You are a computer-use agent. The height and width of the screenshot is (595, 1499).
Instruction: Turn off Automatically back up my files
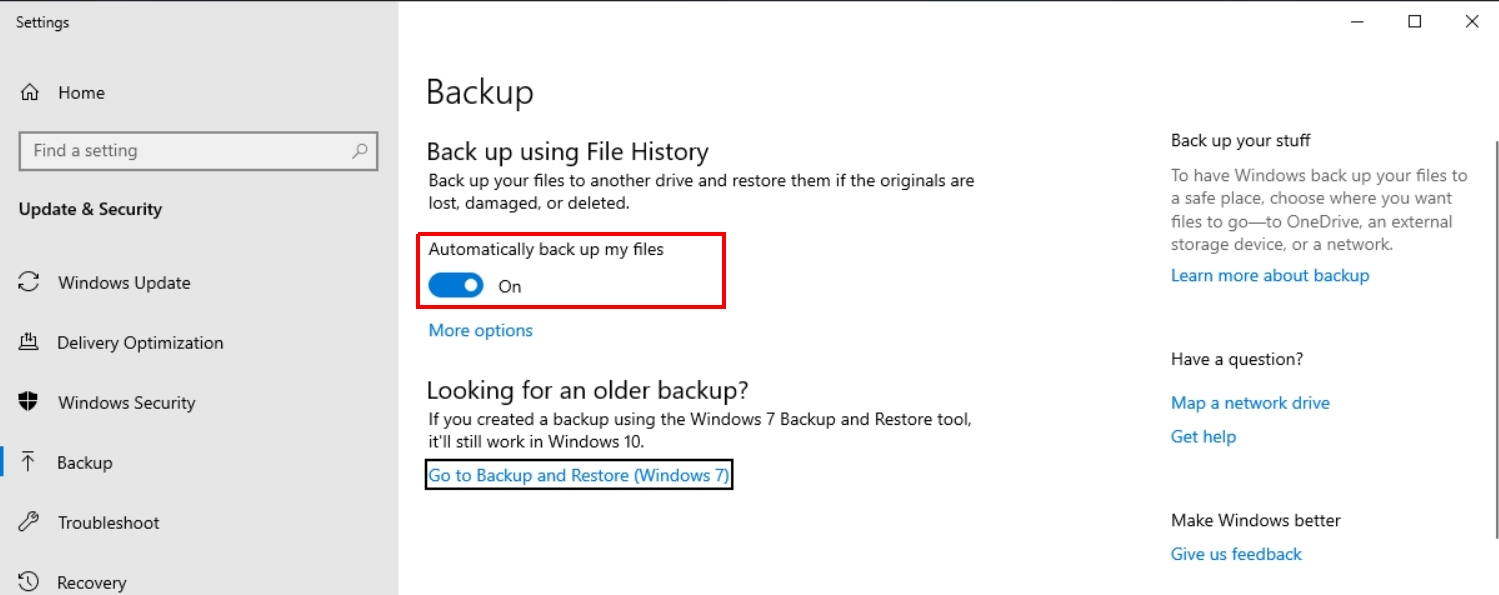(x=456, y=286)
